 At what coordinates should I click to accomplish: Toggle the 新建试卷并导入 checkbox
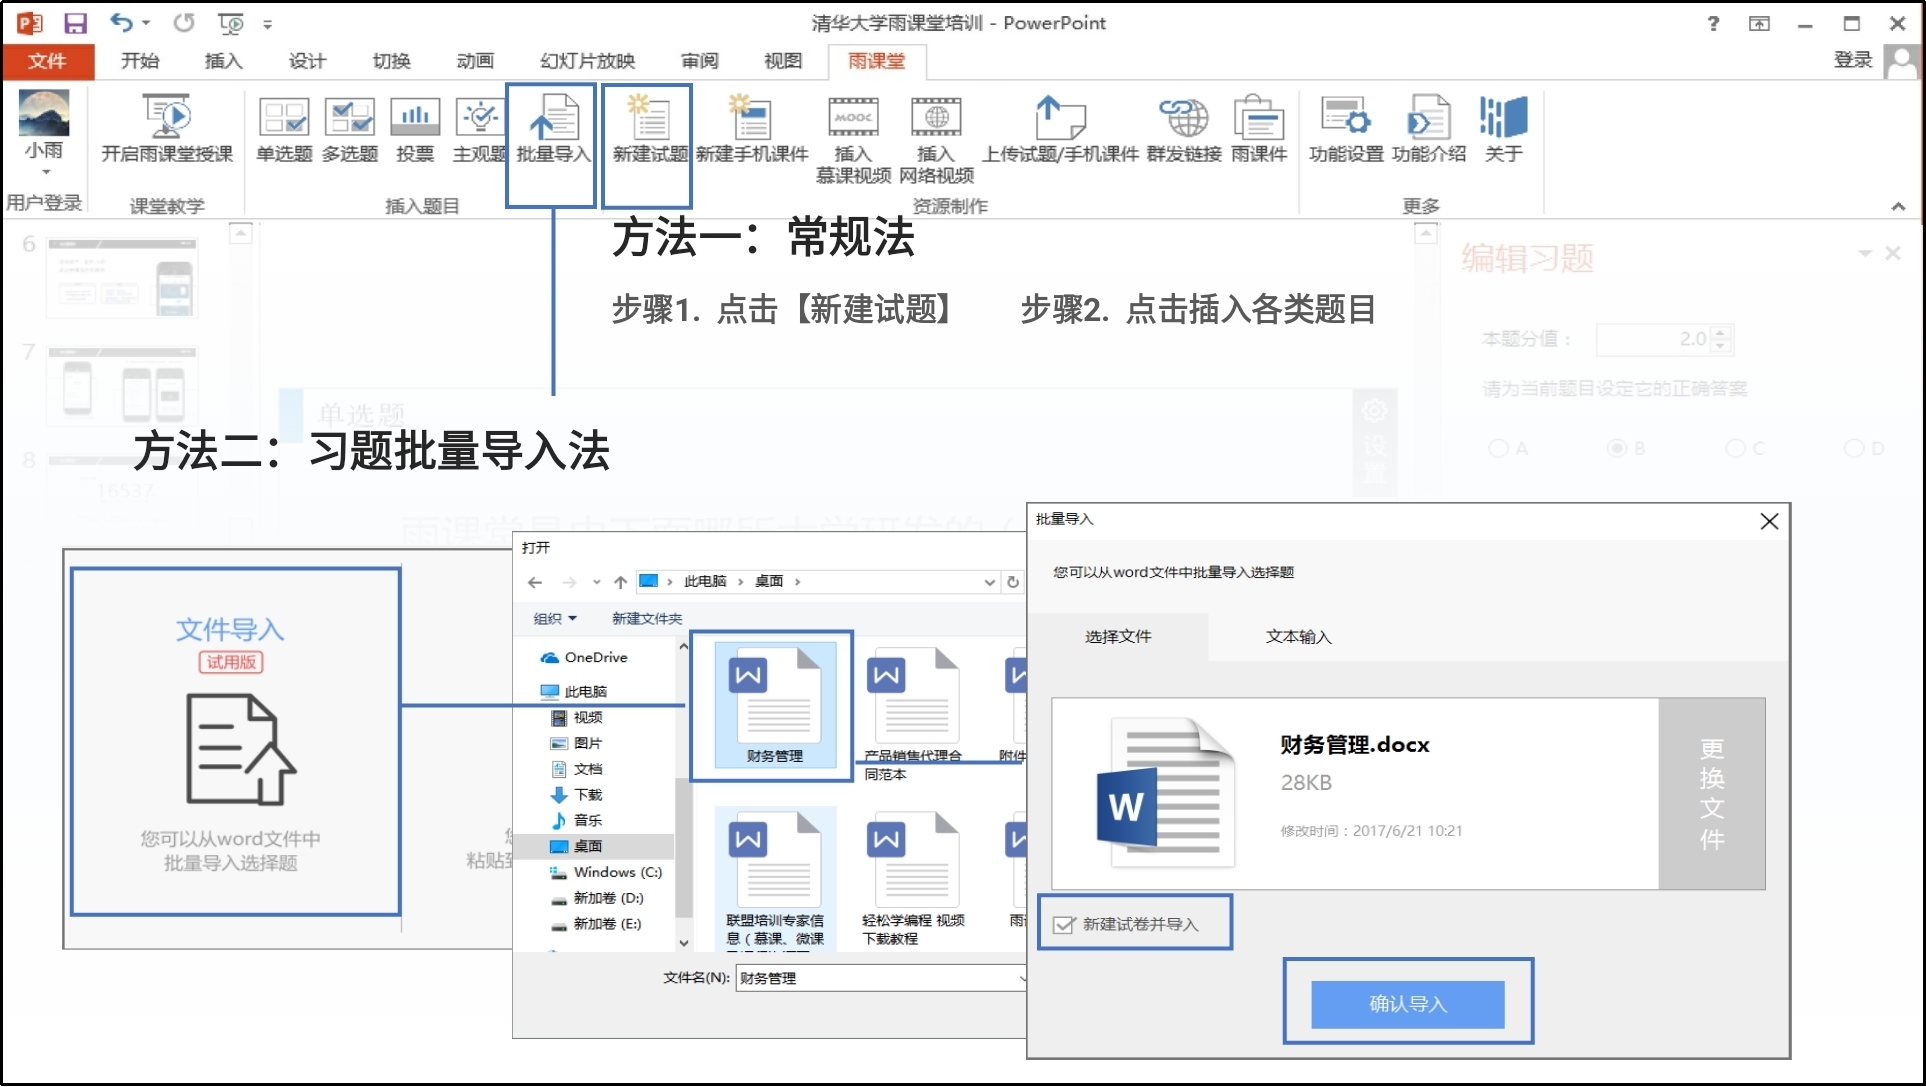[x=1064, y=924]
